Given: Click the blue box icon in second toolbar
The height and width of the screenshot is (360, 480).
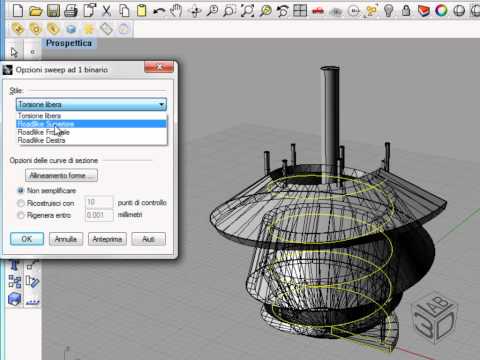Looking at the screenshot, I should tap(71, 29).
